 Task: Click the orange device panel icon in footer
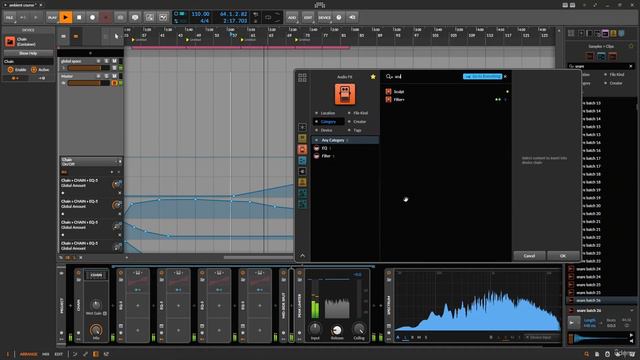tap(96, 354)
